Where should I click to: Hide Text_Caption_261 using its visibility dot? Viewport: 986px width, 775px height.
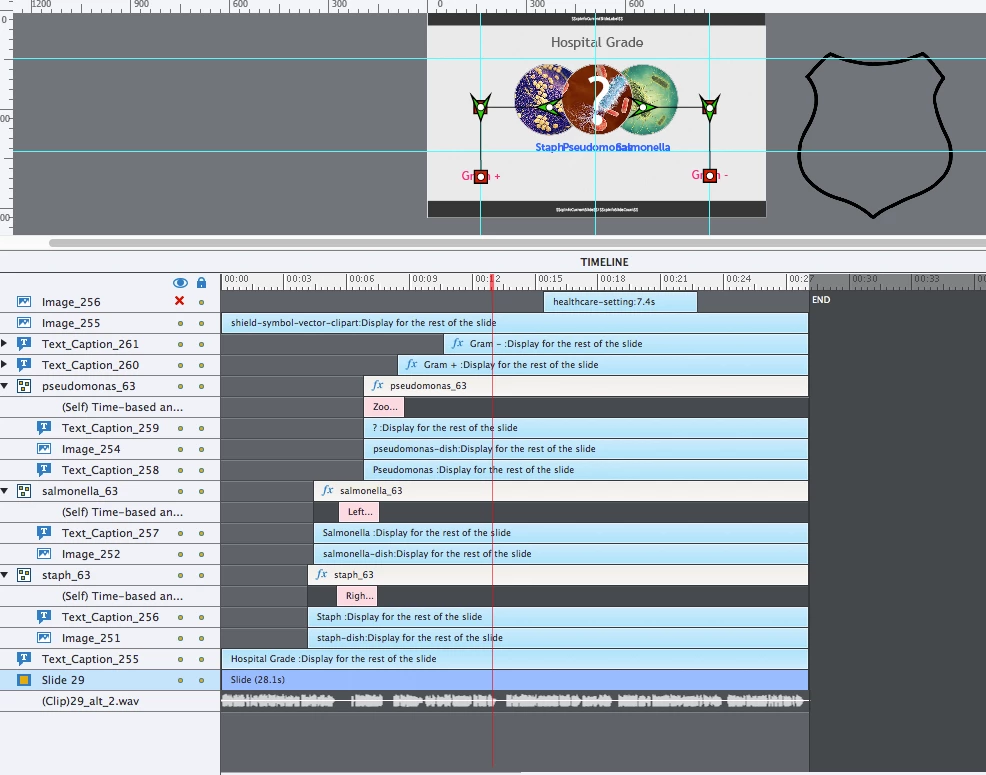click(x=180, y=344)
